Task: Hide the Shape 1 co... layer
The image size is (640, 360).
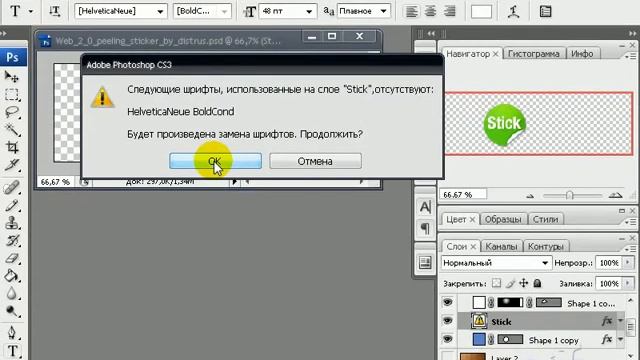Action: tap(448, 302)
